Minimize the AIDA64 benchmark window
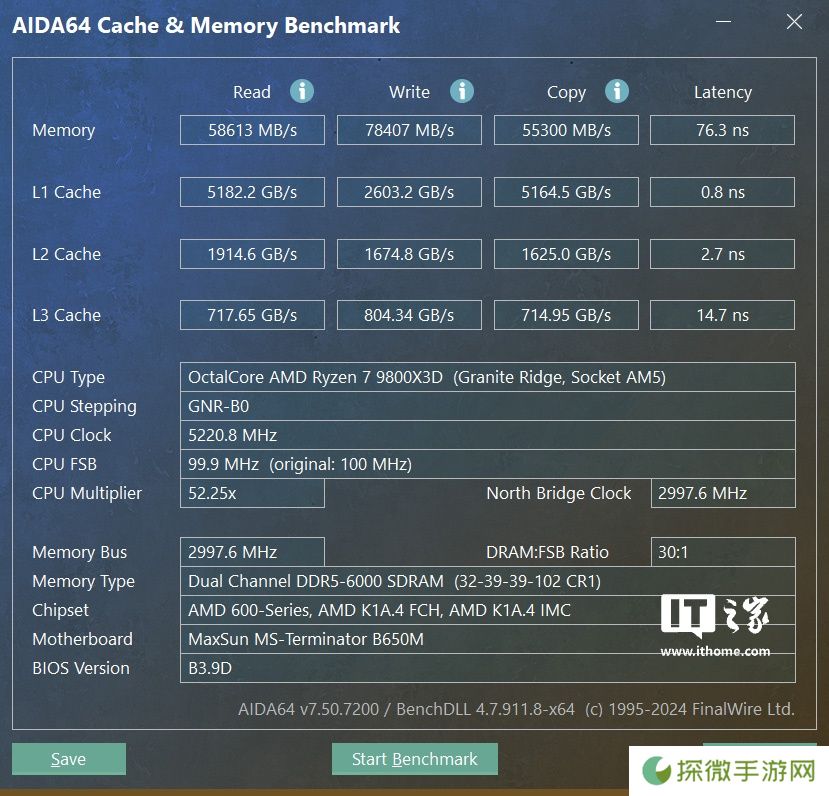 724,22
